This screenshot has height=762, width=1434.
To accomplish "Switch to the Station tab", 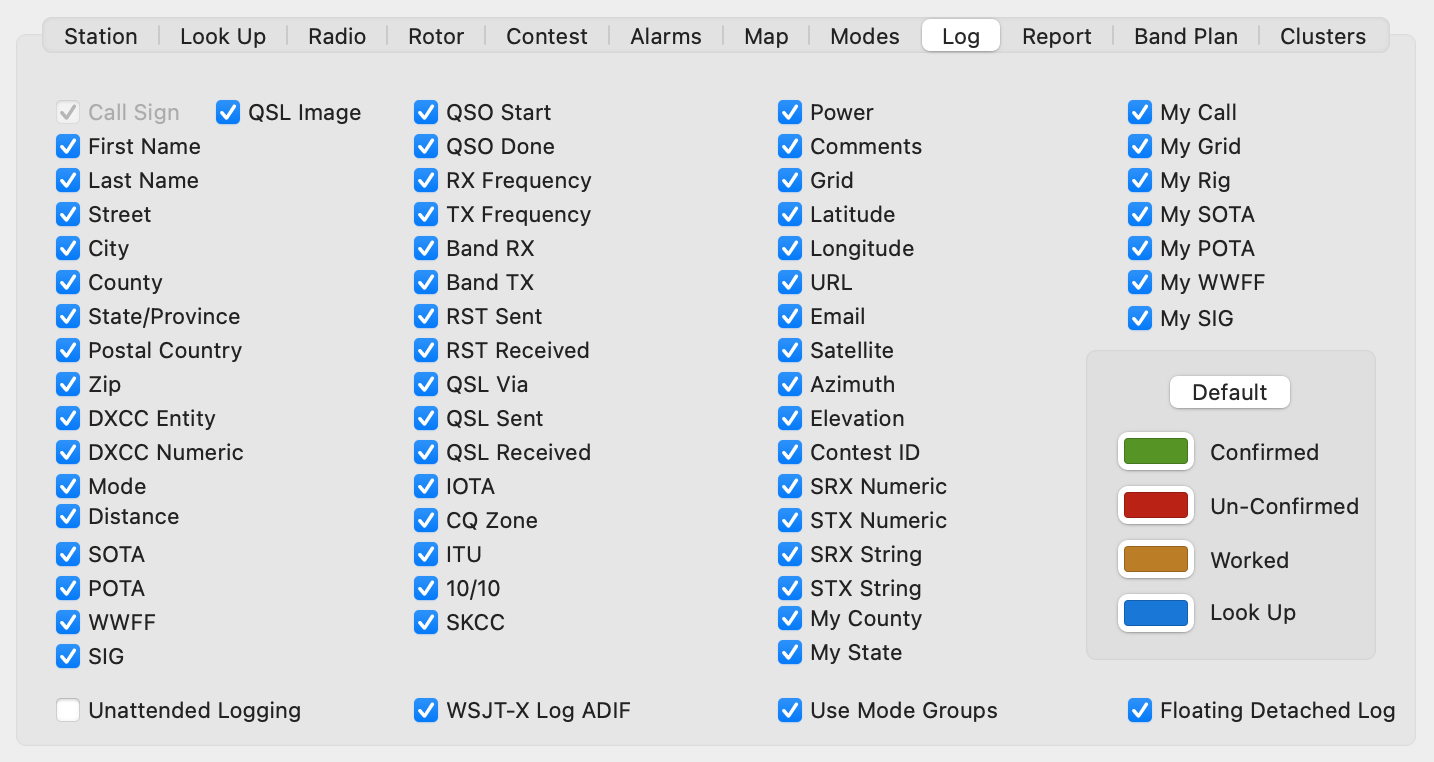I will pos(100,35).
